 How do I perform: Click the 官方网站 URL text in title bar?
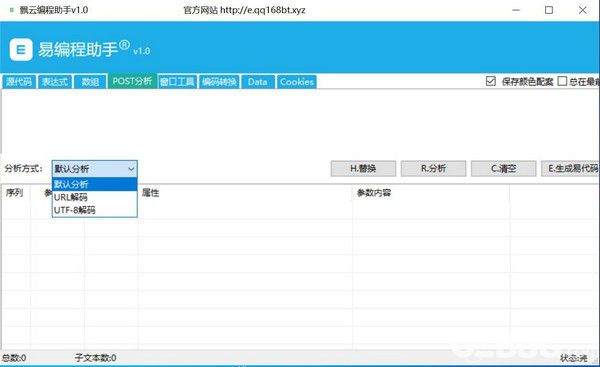point(244,10)
